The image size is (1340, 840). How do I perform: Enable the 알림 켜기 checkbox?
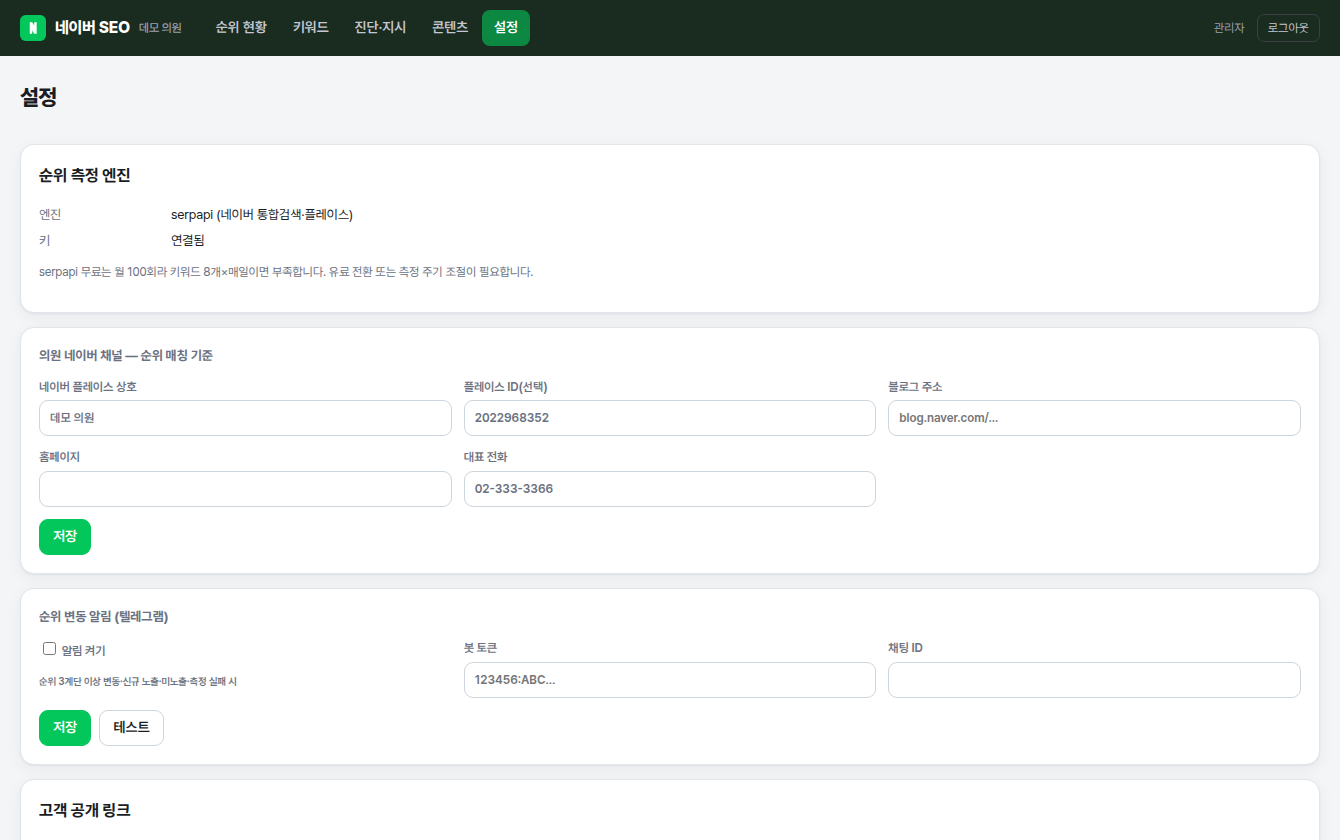[49, 649]
